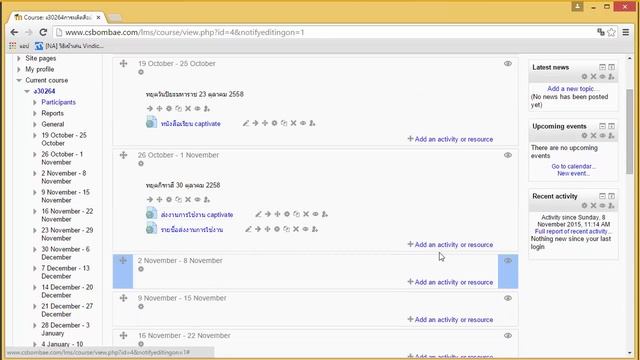Hide the 19 October - 25 October section
Viewport: 640px width, 360px height.
[508, 64]
